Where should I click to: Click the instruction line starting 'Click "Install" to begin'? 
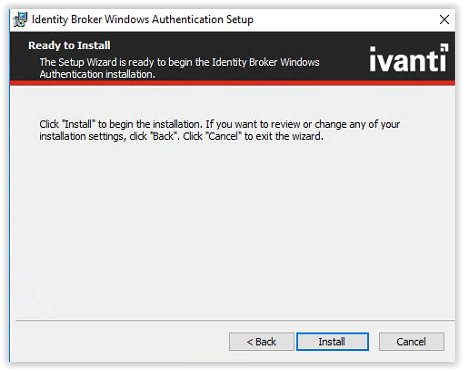[x=220, y=124]
